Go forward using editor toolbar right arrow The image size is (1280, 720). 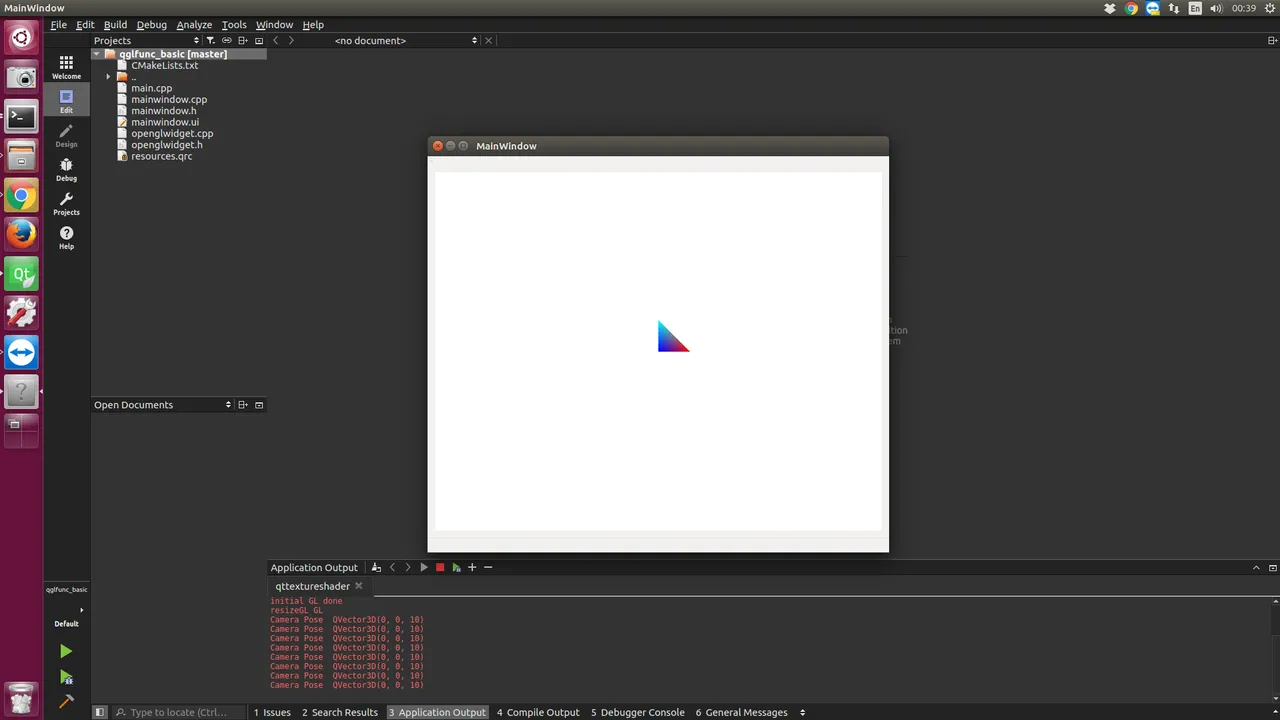[291, 41]
